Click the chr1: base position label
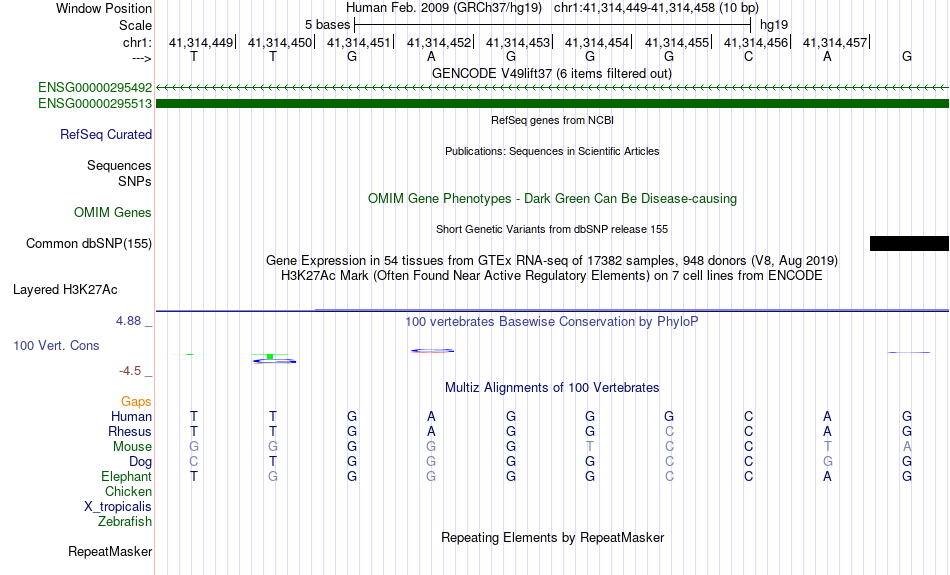 click(x=138, y=42)
